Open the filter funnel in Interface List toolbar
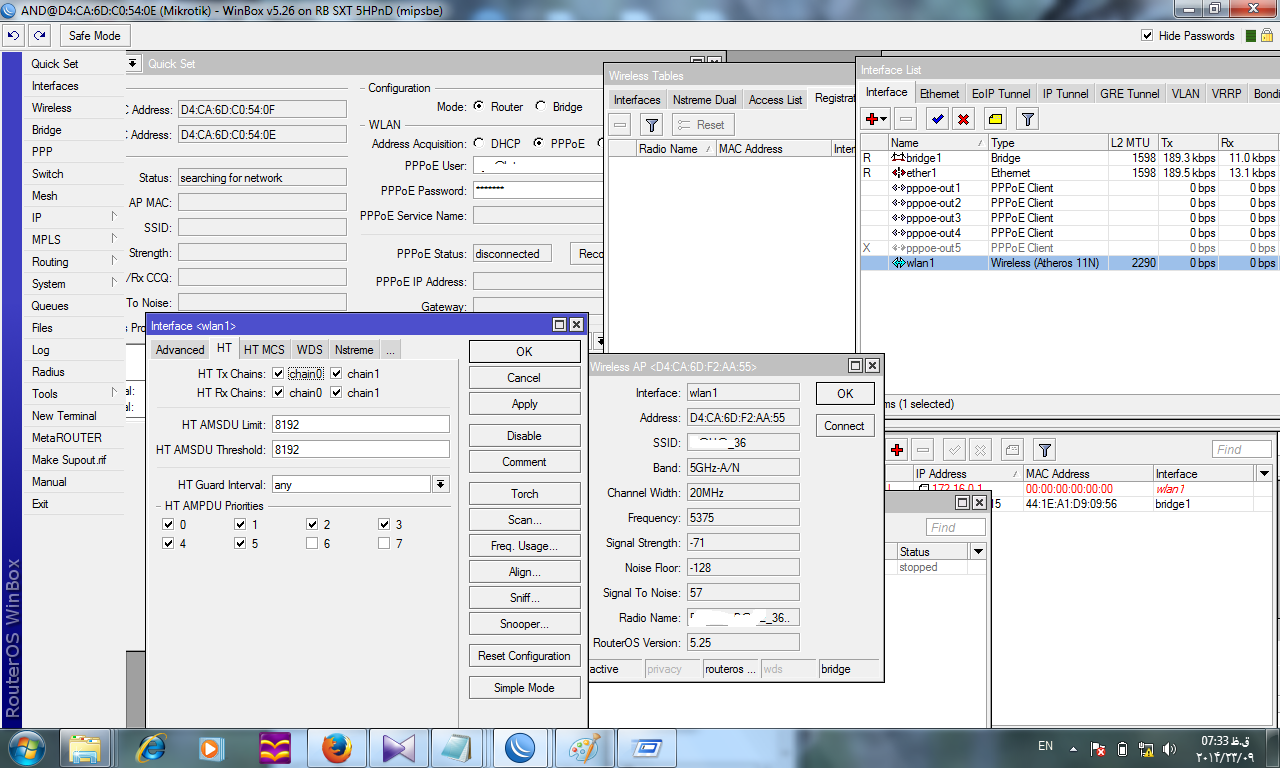 (1027, 119)
